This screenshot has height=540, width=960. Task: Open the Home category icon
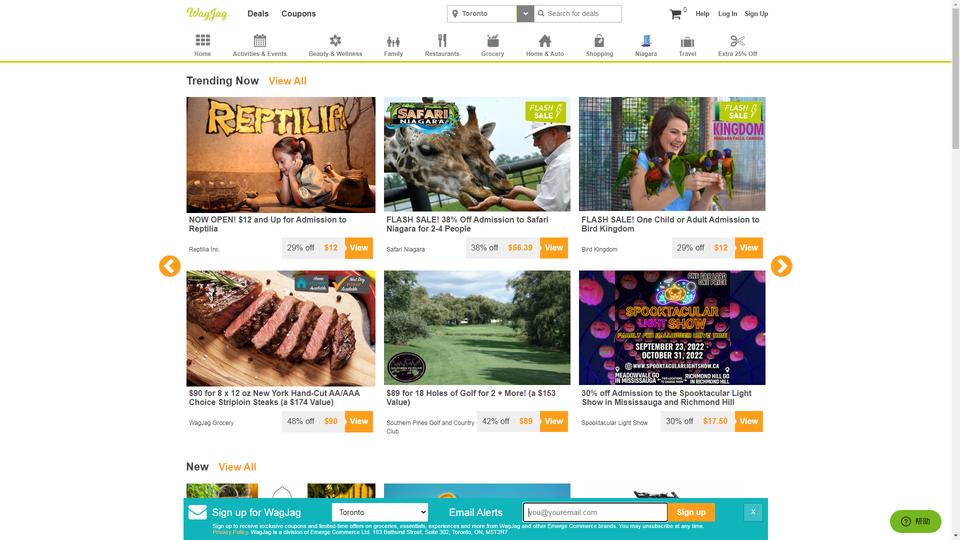203,40
